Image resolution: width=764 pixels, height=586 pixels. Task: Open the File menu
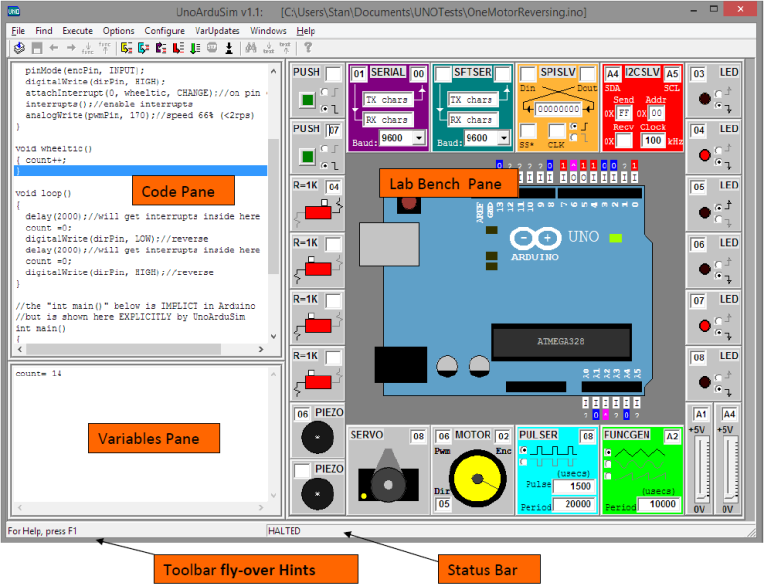coord(18,31)
